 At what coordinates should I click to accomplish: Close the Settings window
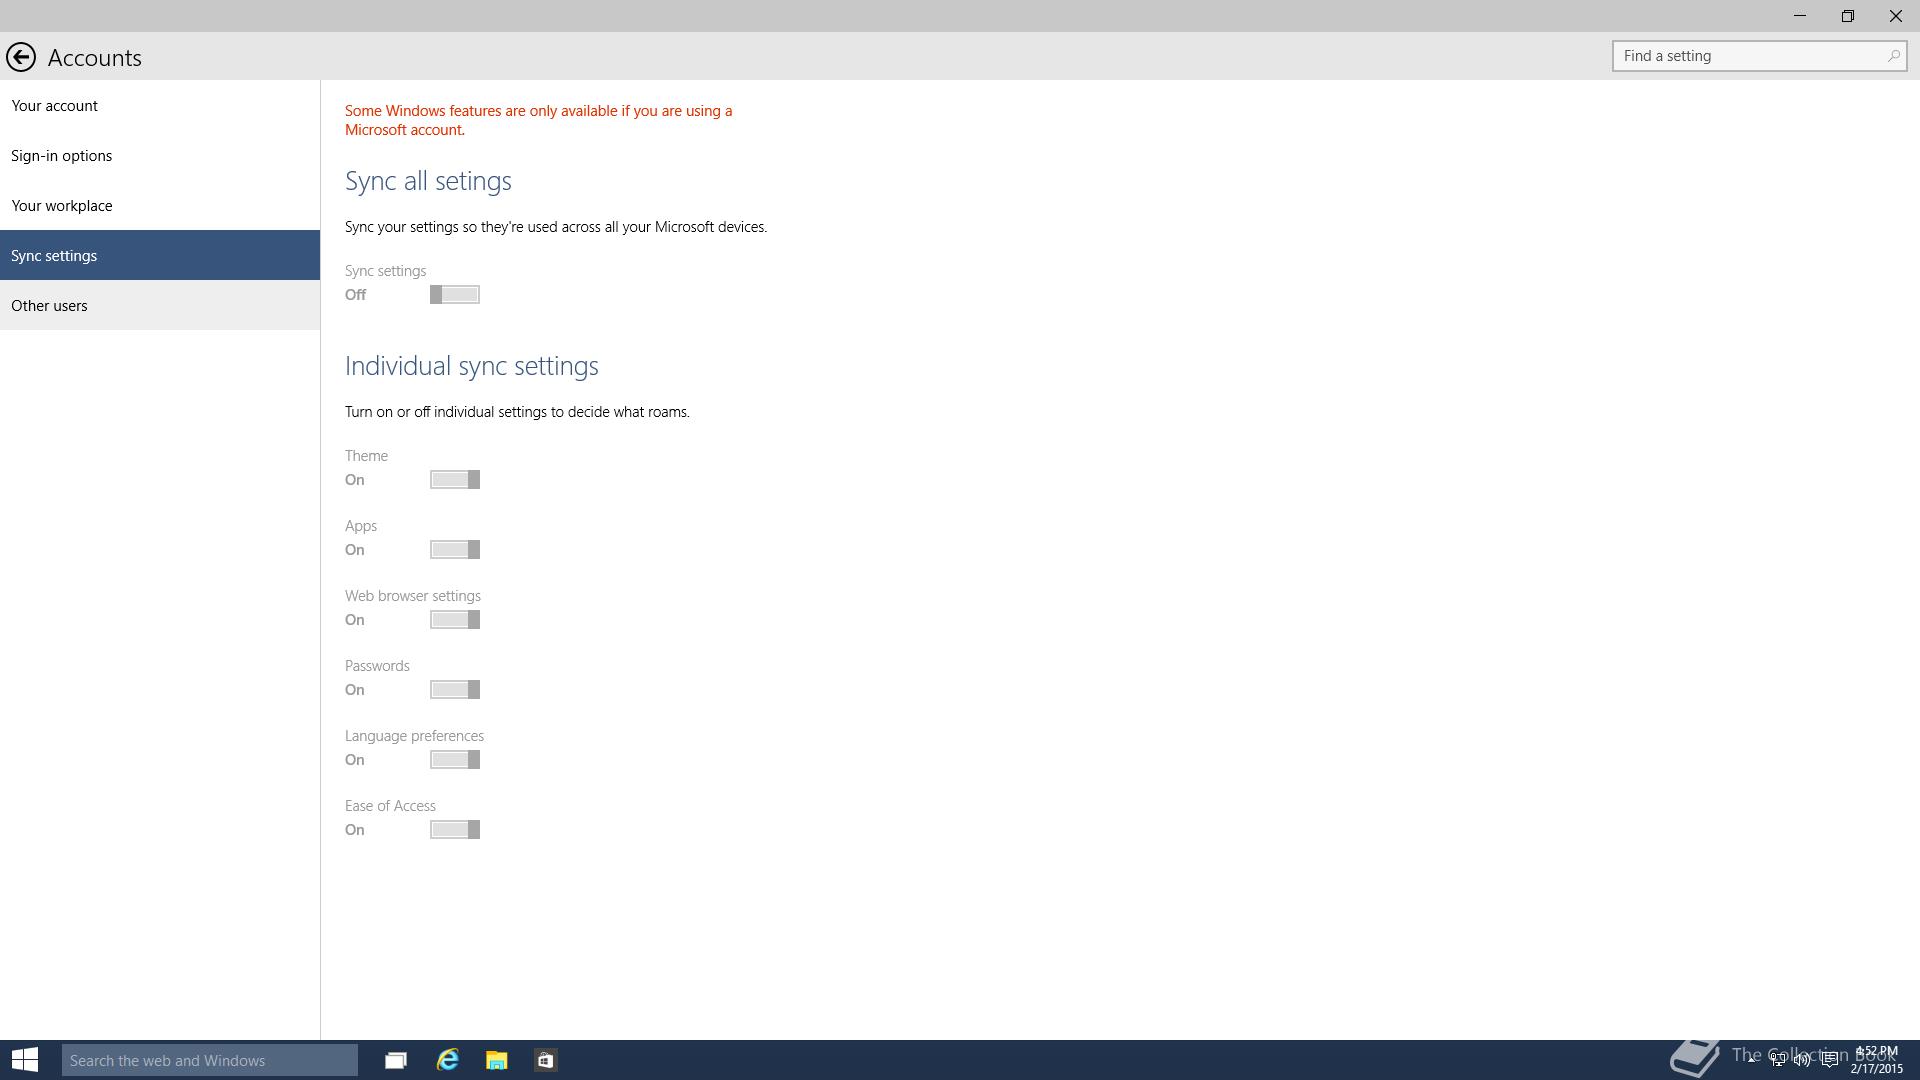pyautogui.click(x=1896, y=16)
